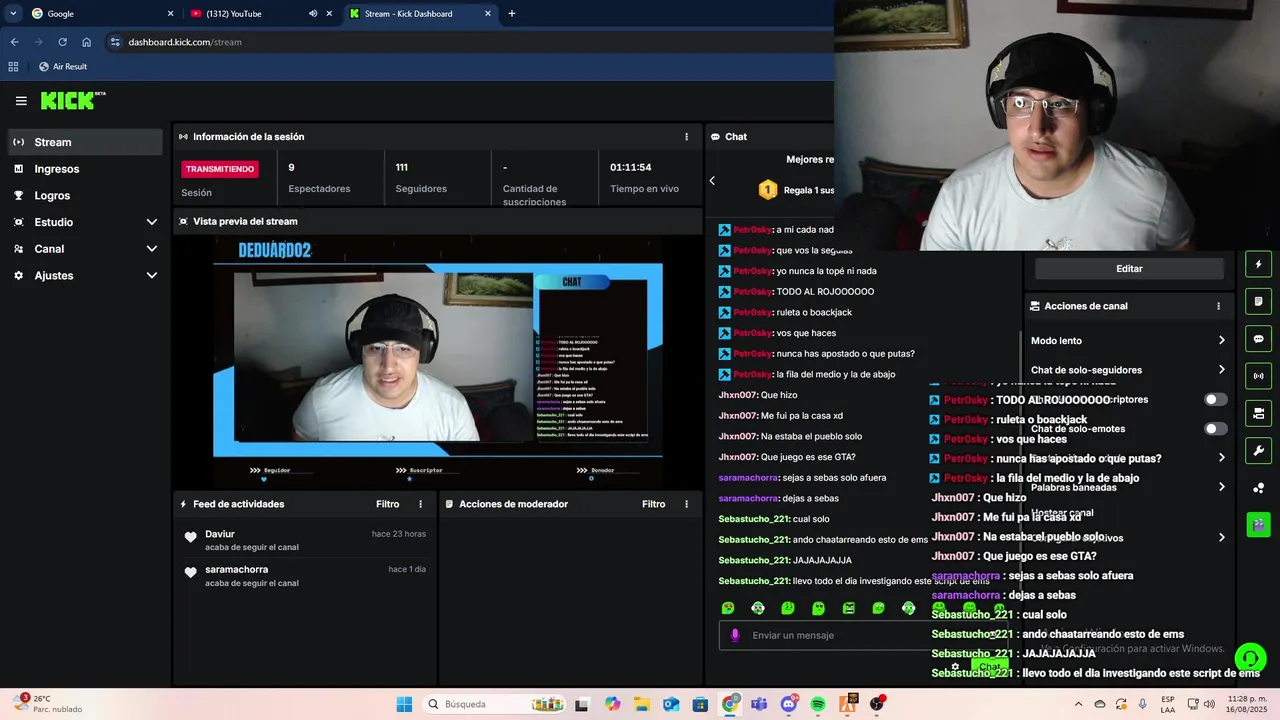Screen dimensions: 1280x720
Task: Select Daviur in the activity feed
Action: point(220,534)
